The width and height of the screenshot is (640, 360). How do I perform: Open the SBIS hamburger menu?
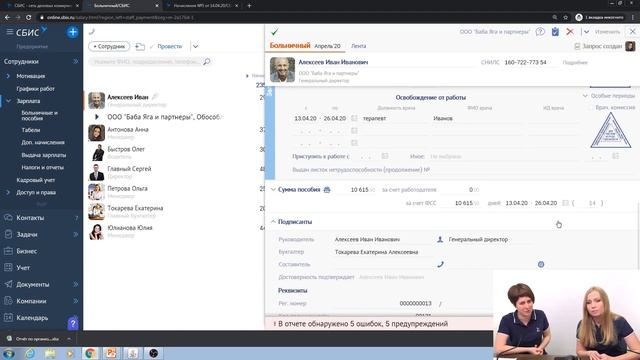click(x=9, y=31)
